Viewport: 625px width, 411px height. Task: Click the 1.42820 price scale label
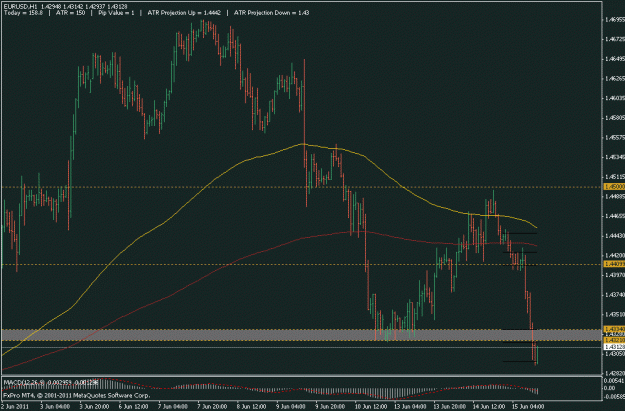(x=615, y=373)
